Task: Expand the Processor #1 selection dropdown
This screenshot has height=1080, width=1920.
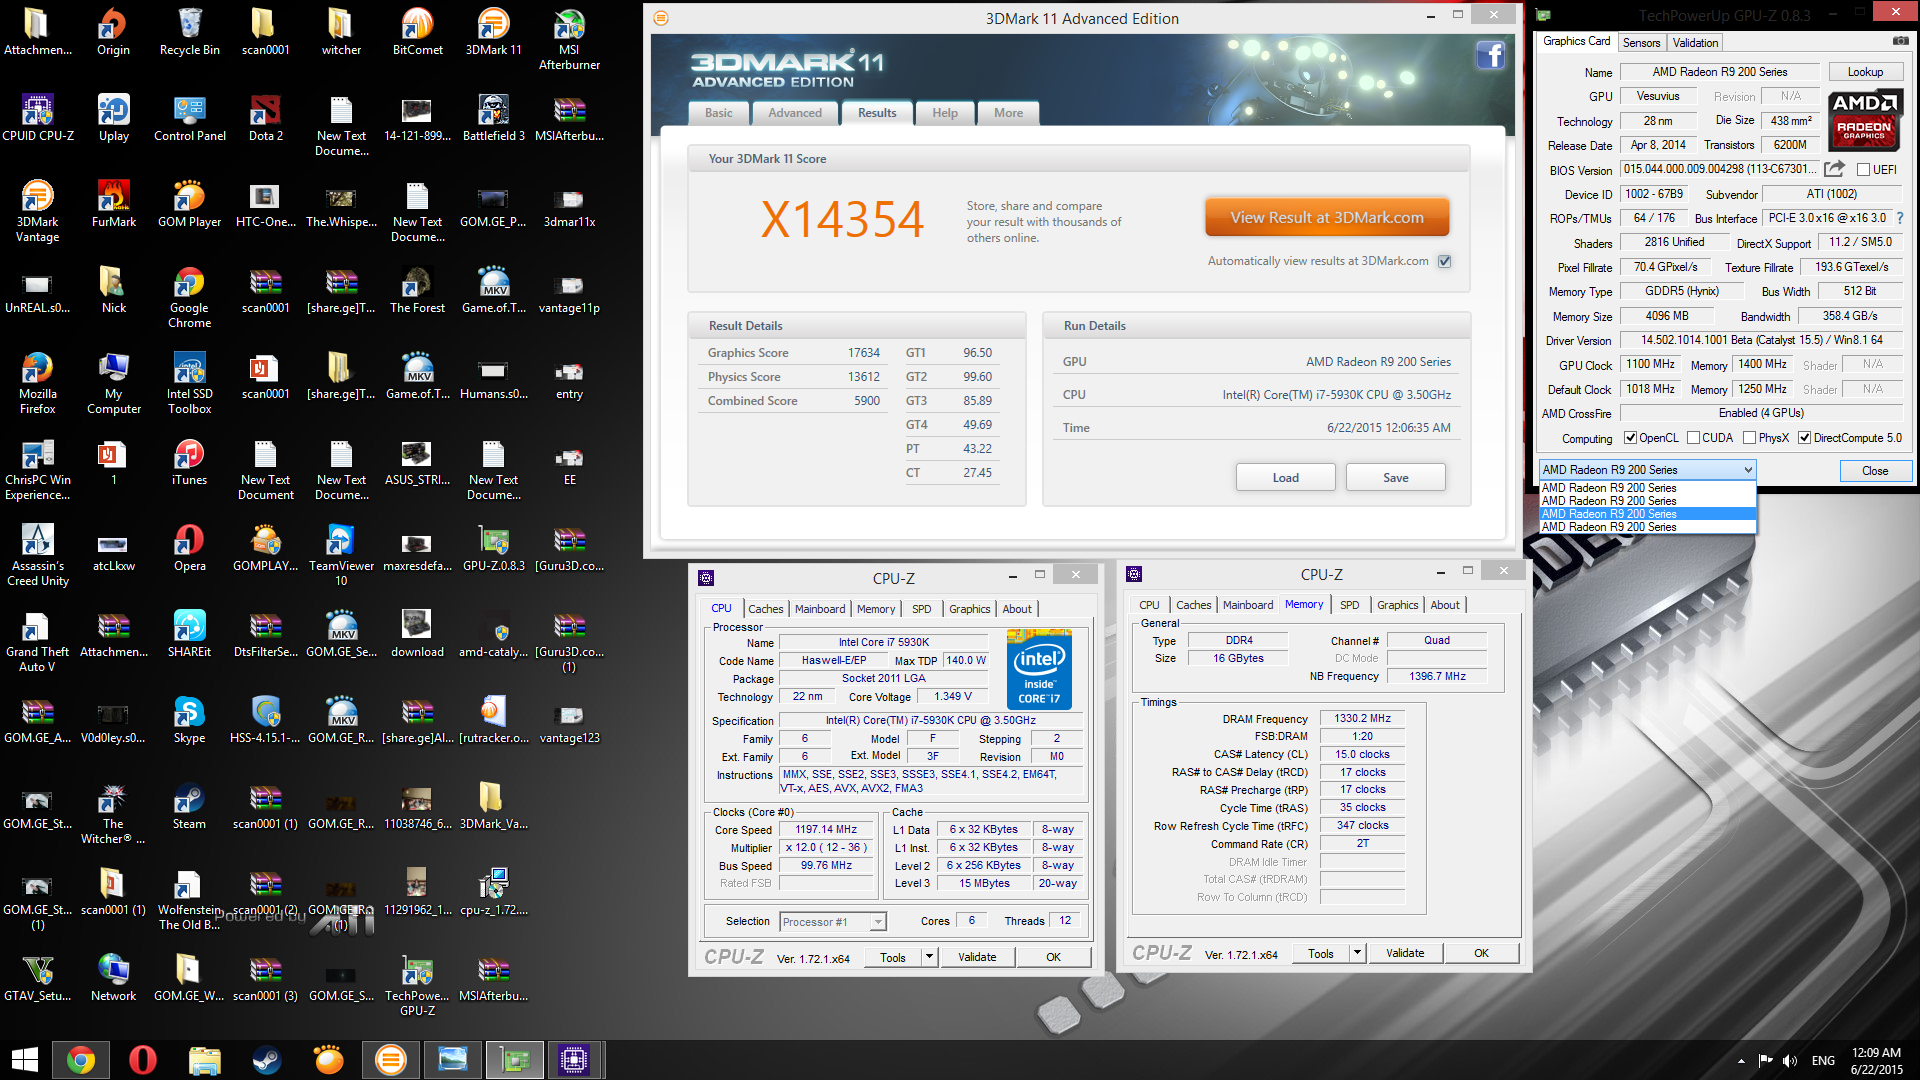Action: [x=878, y=922]
